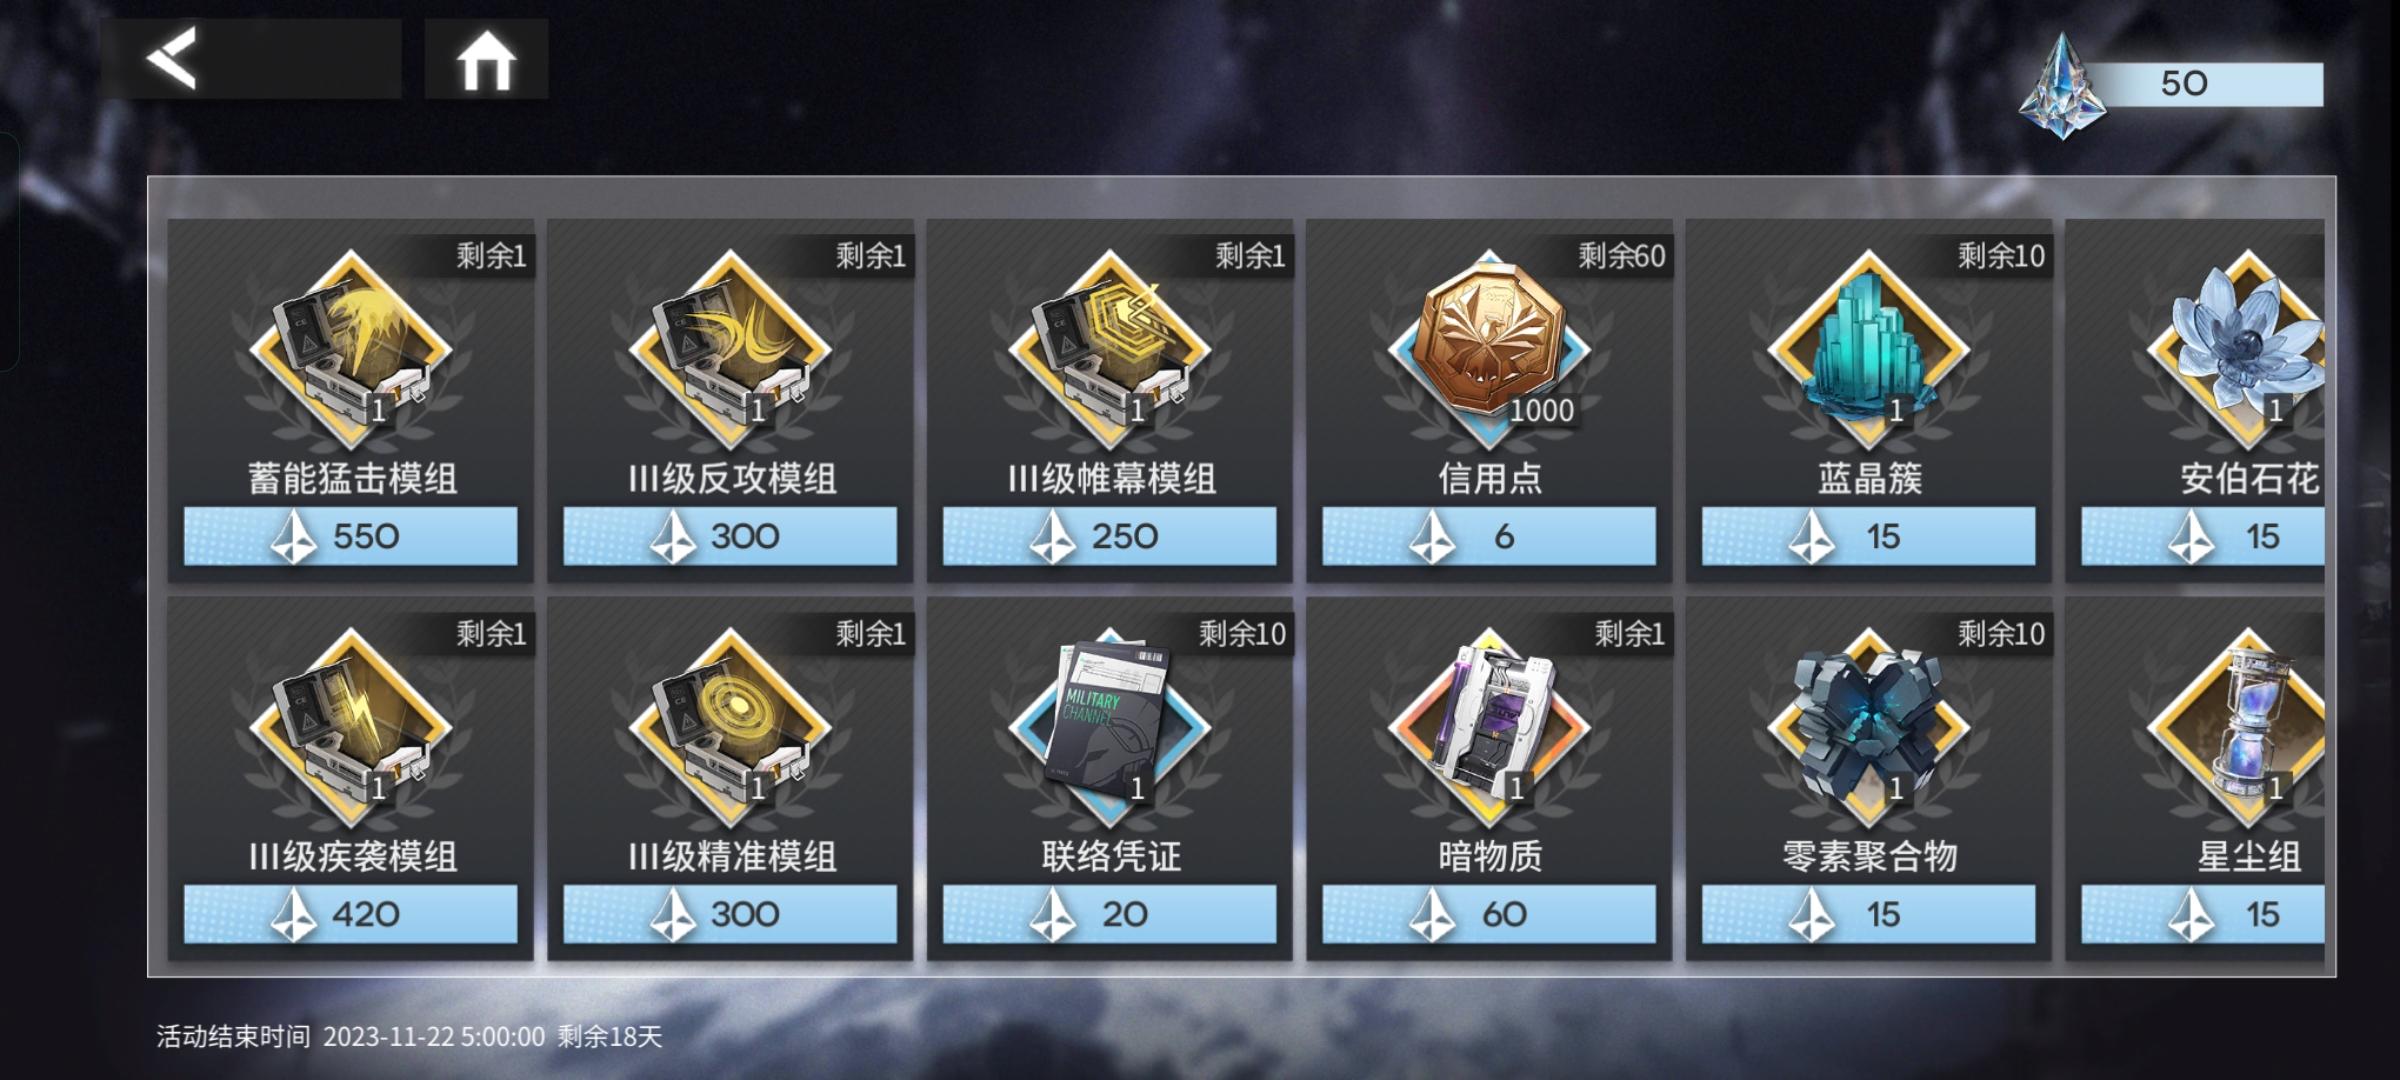The height and width of the screenshot is (1080, 2400).
Task: Tap the crystal currency icon
Action: click(2061, 87)
